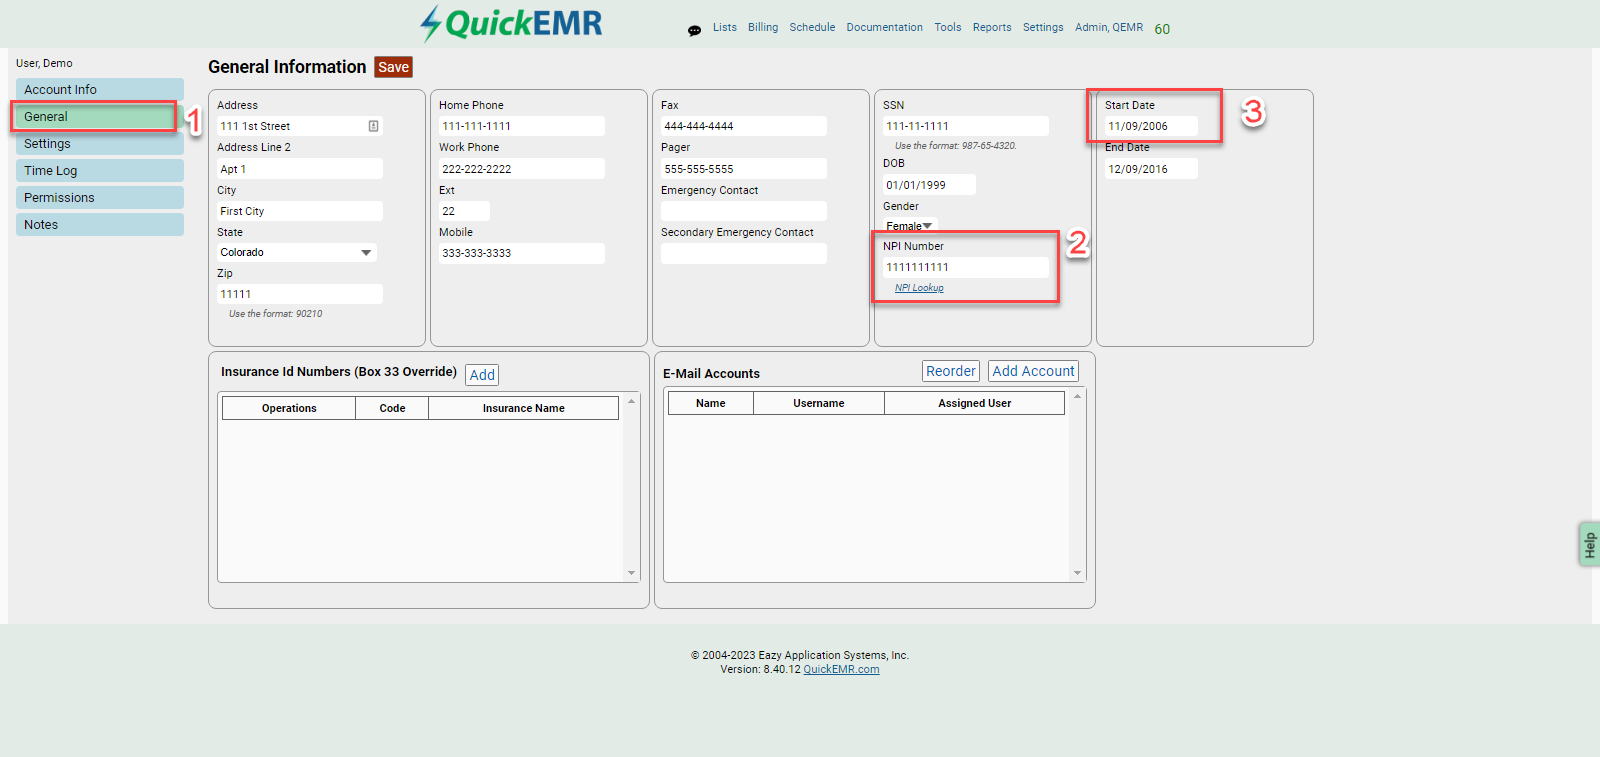Open the chat bubble messages icon
The image size is (1600, 757).
pyautogui.click(x=694, y=30)
